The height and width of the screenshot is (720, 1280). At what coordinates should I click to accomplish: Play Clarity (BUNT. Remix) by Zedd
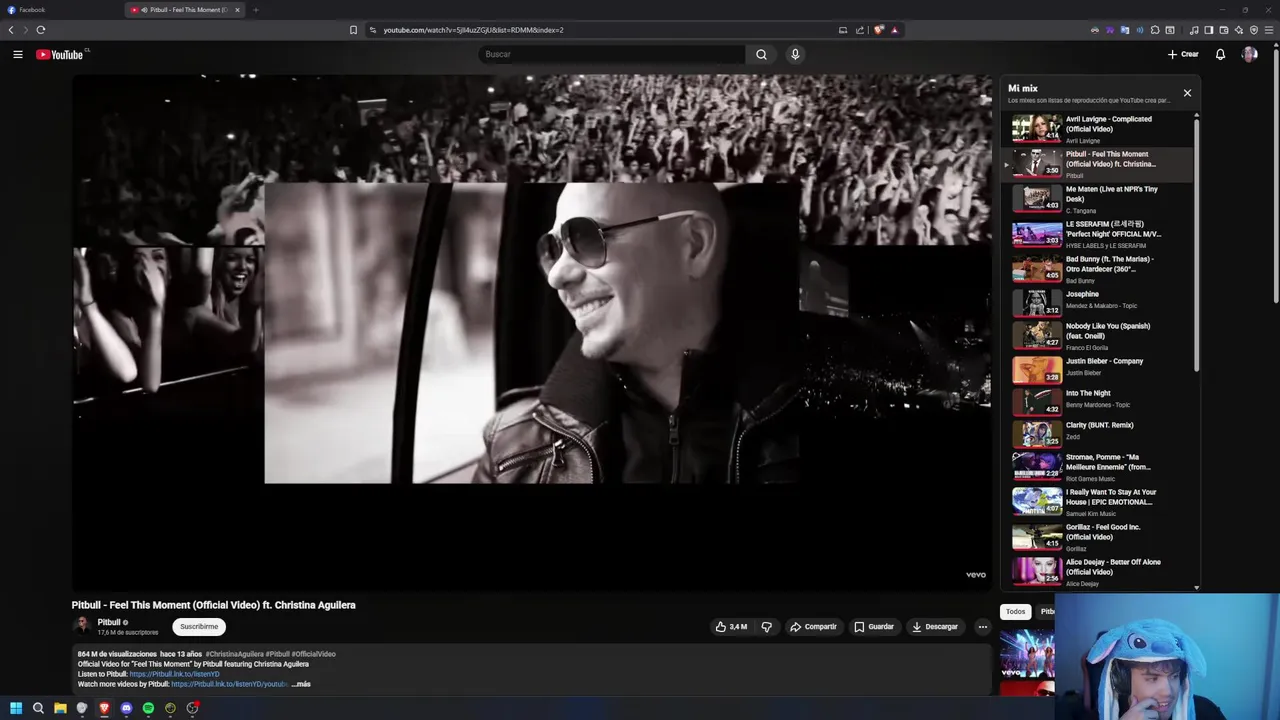tap(1097, 433)
